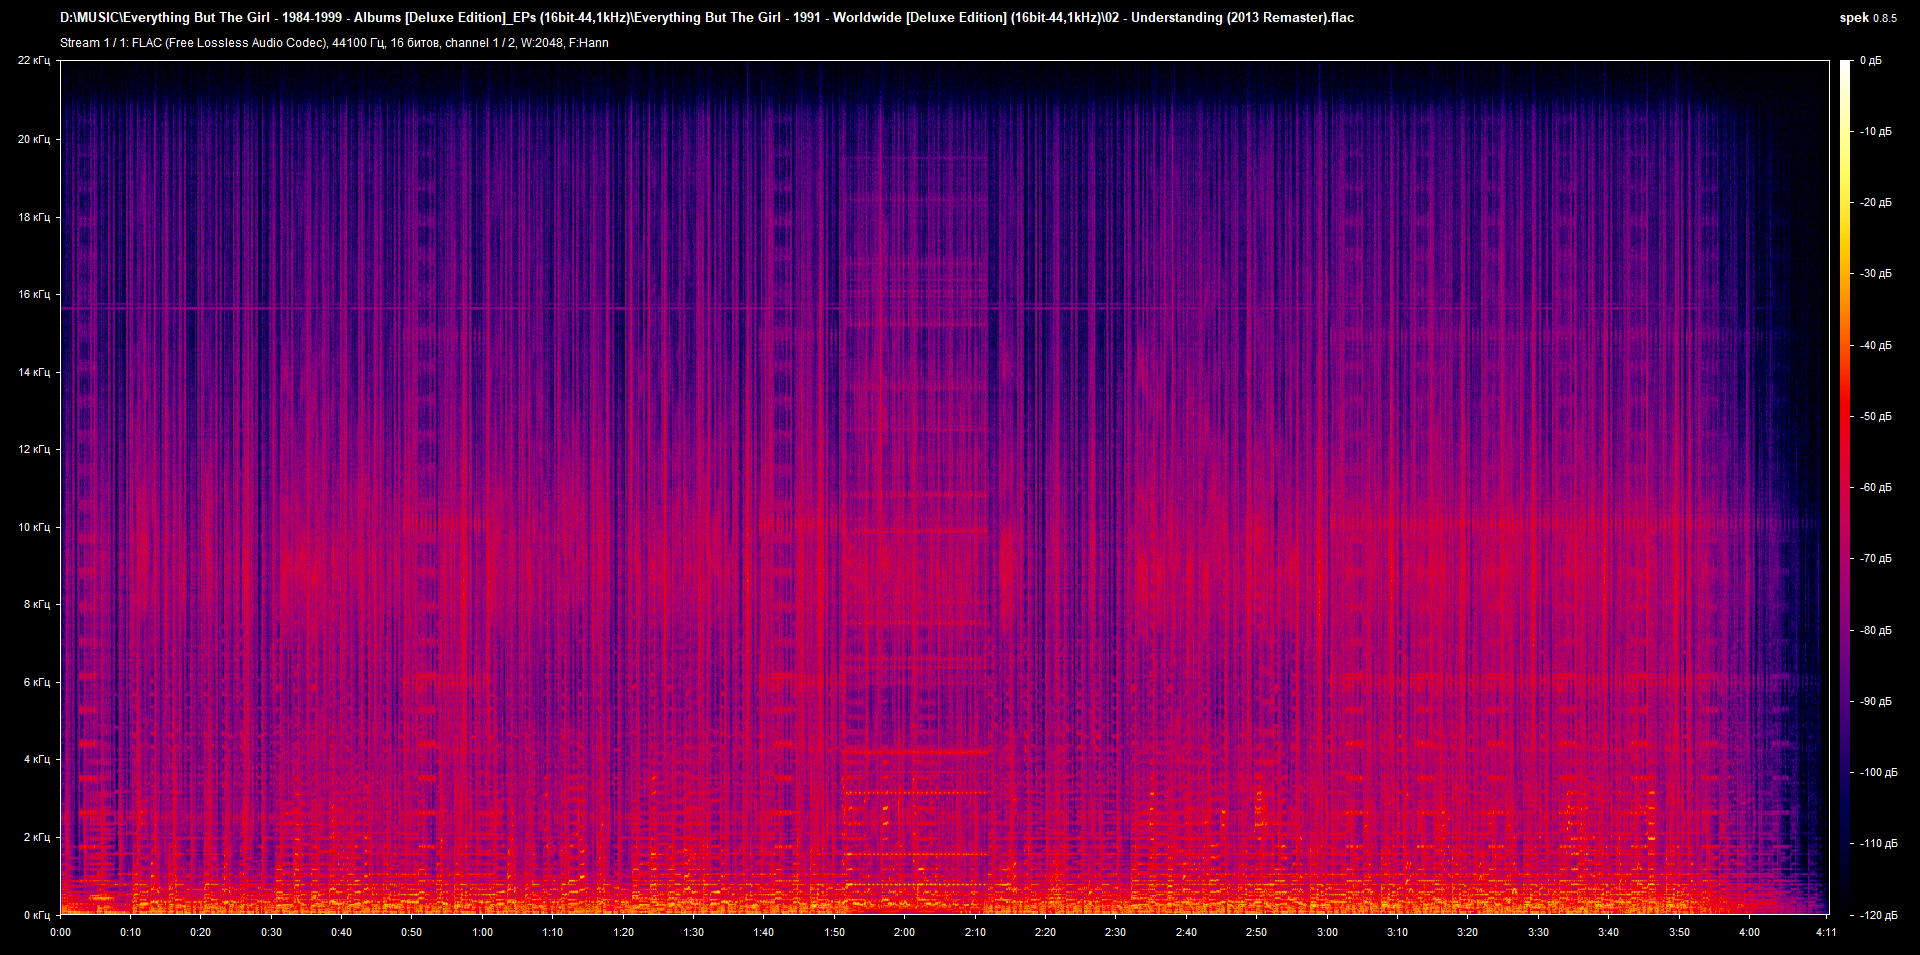Click the '1:40' time axis label

[764, 932]
